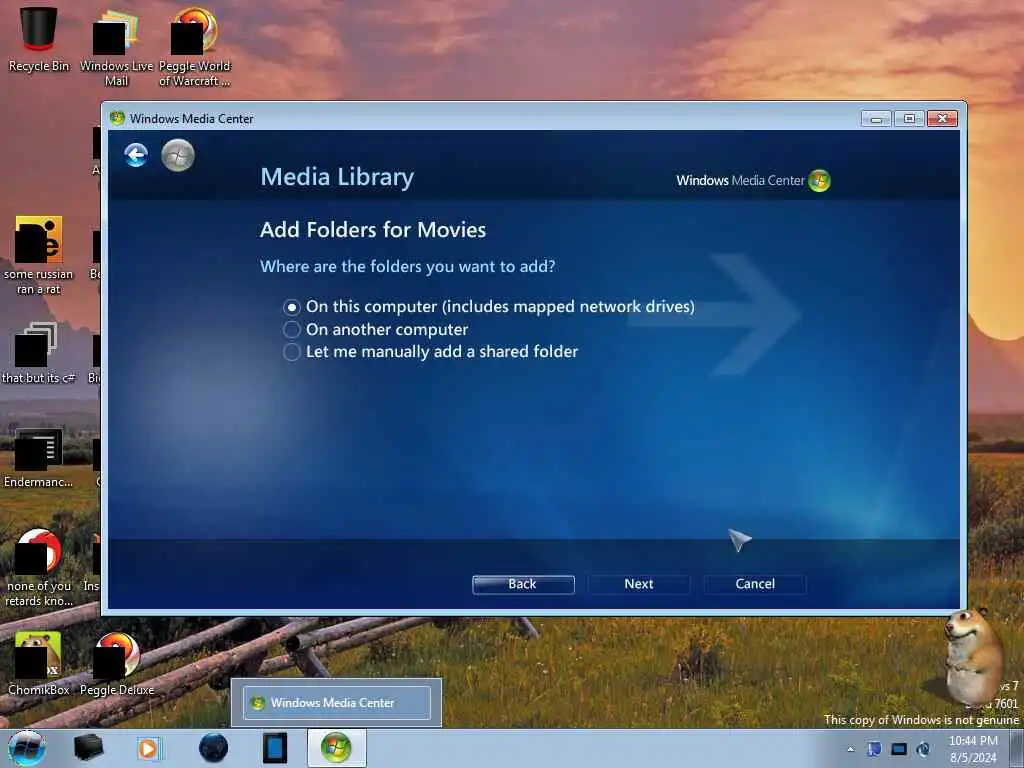This screenshot has width=1024, height=768.
Task: Click the Back button
Action: [x=523, y=584]
